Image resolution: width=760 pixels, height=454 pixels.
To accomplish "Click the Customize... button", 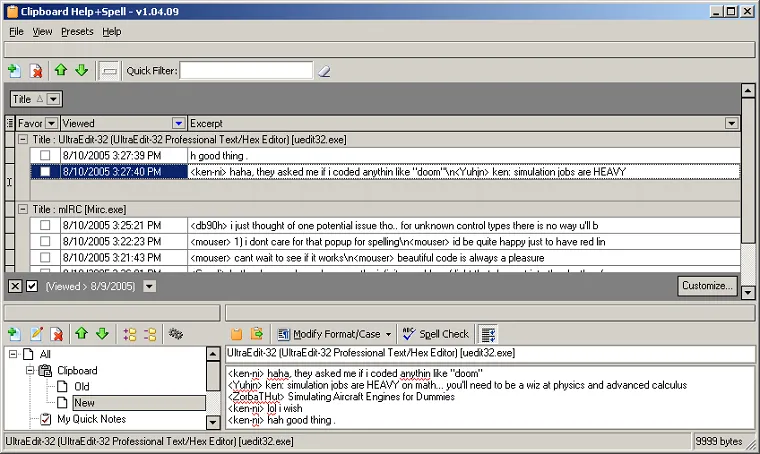I will [x=707, y=285].
